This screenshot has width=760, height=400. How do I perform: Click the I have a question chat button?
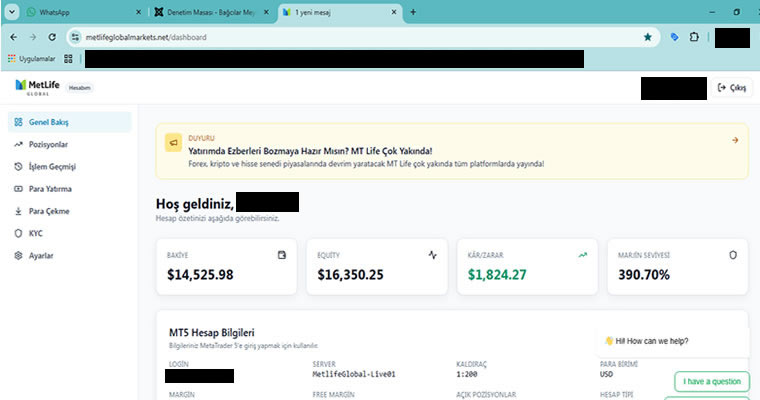pos(712,382)
